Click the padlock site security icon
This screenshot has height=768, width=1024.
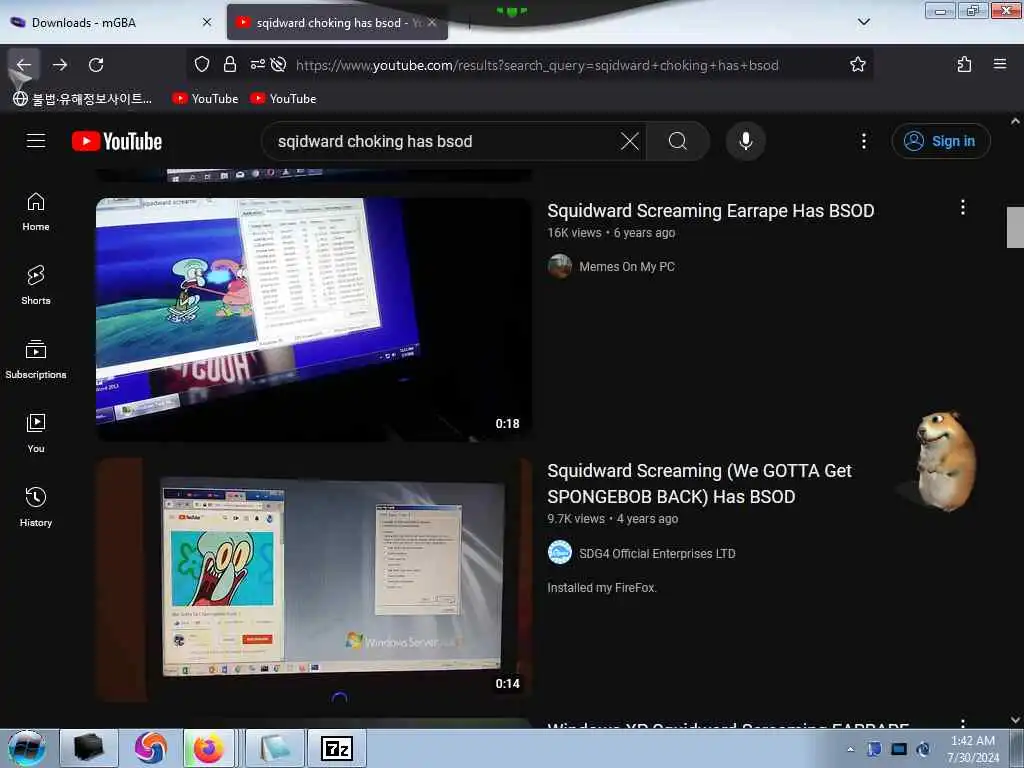[230, 64]
